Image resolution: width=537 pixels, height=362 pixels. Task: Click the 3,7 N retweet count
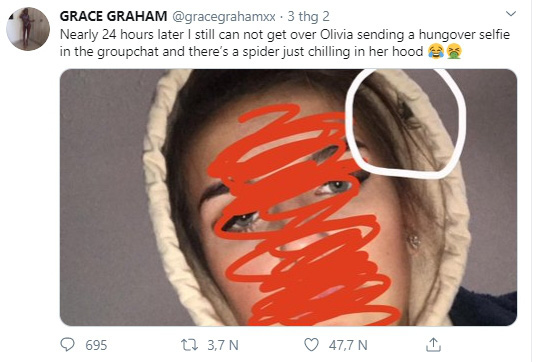coord(223,345)
